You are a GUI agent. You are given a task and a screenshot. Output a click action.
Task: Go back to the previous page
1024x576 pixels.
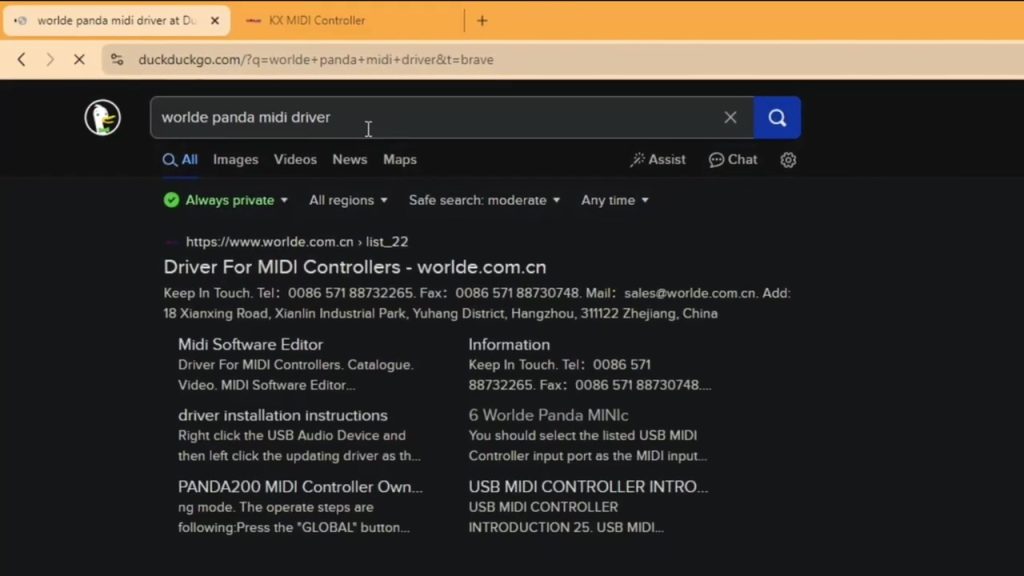22,59
